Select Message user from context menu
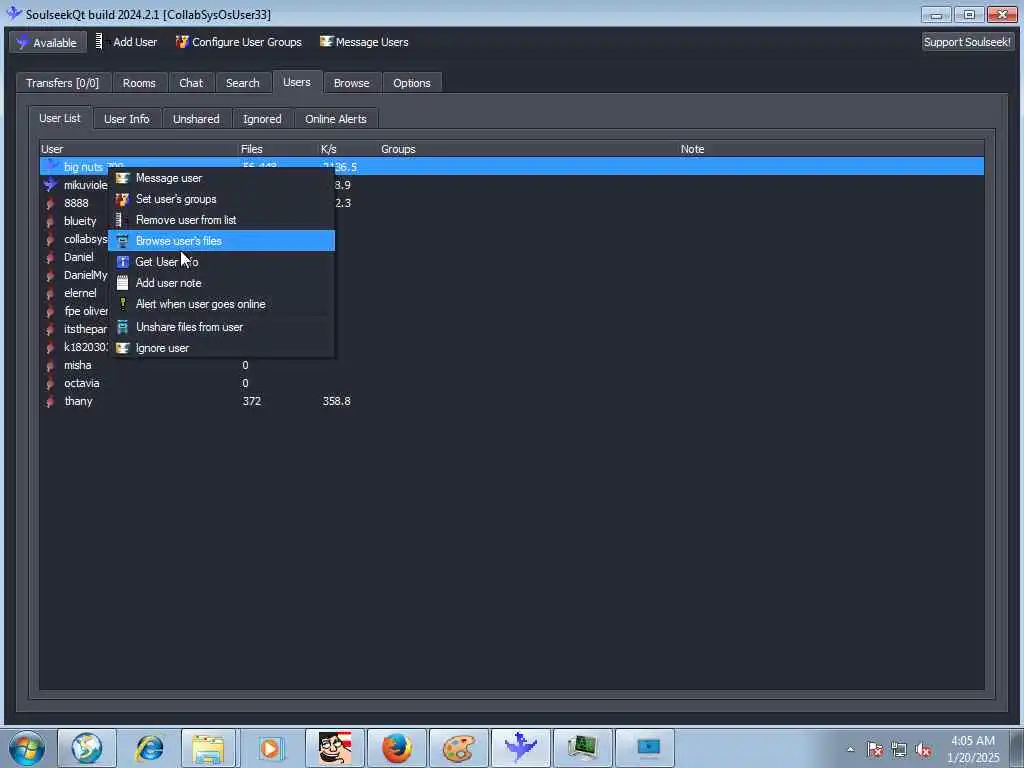The height and width of the screenshot is (768, 1024). pos(221,178)
